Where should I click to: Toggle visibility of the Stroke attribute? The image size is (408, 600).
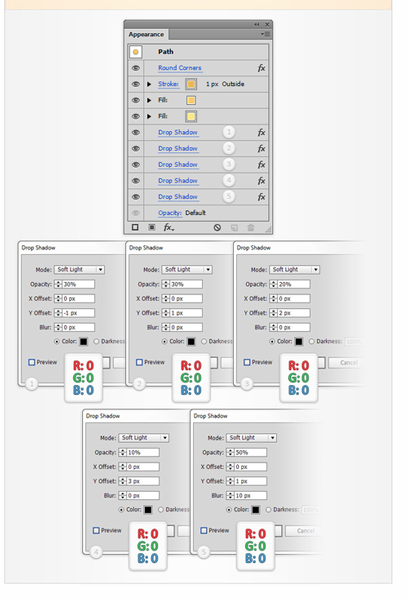point(135,84)
